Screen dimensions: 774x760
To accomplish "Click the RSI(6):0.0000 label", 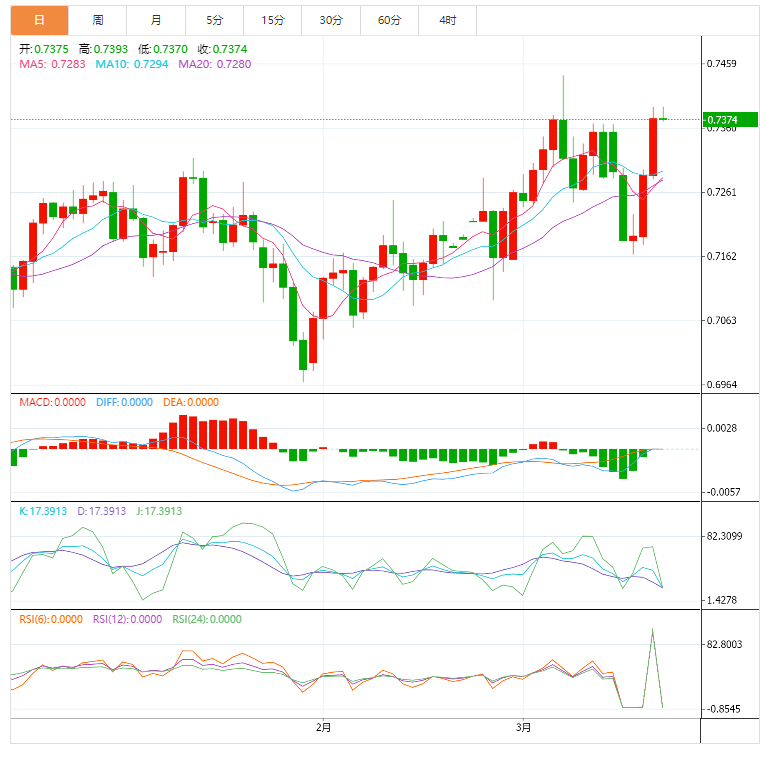I will 51,619.
